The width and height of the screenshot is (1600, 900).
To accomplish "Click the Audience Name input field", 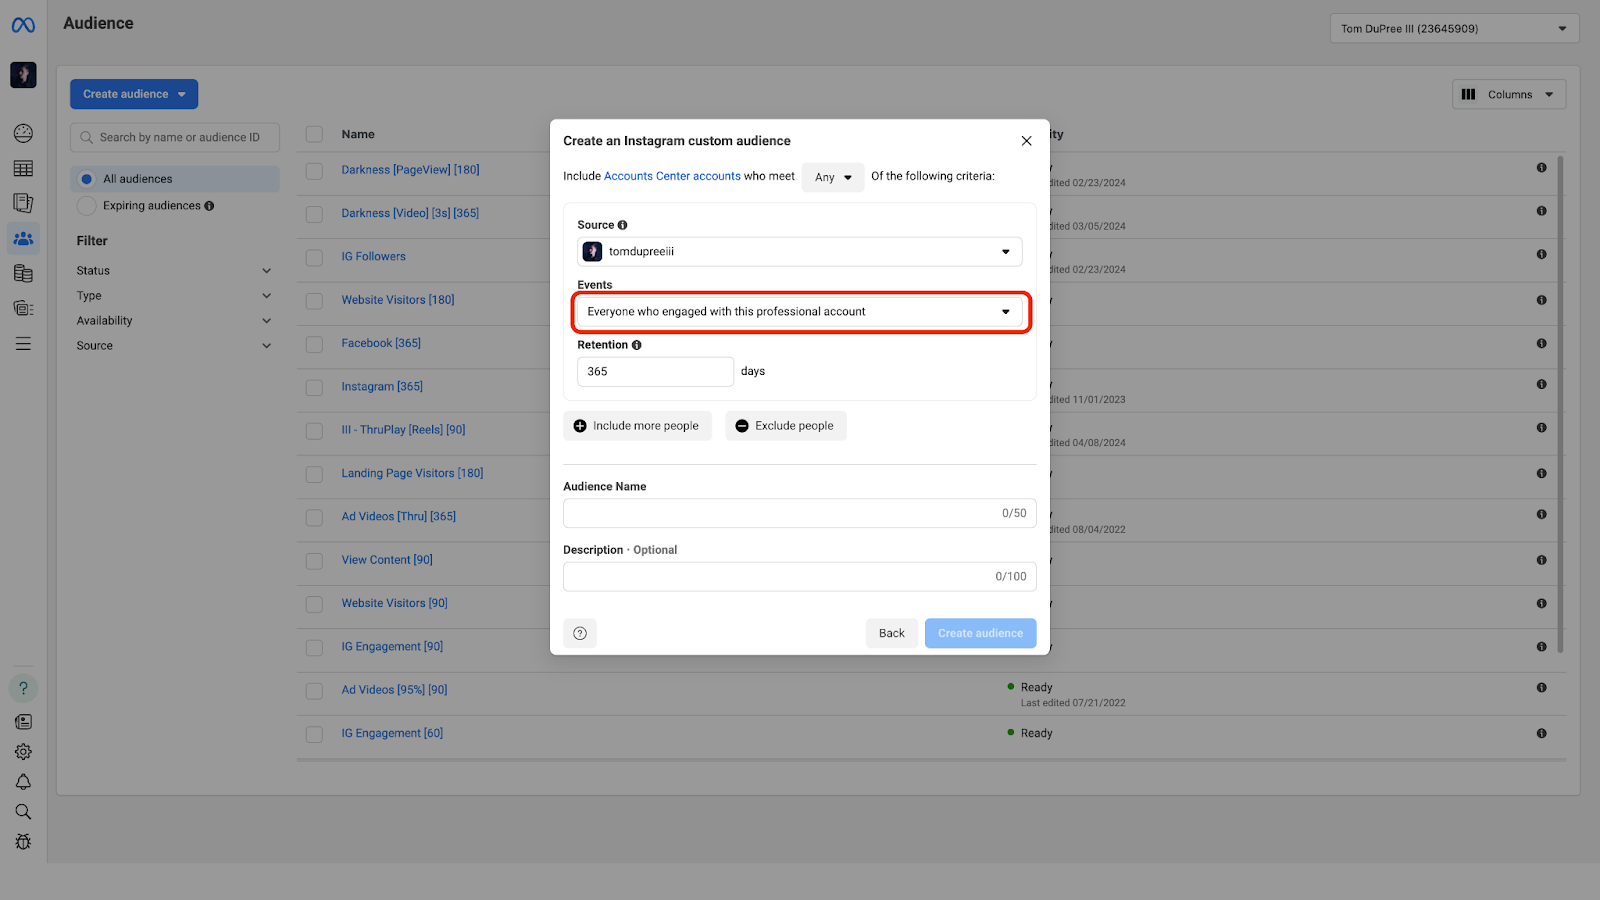I will (799, 513).
